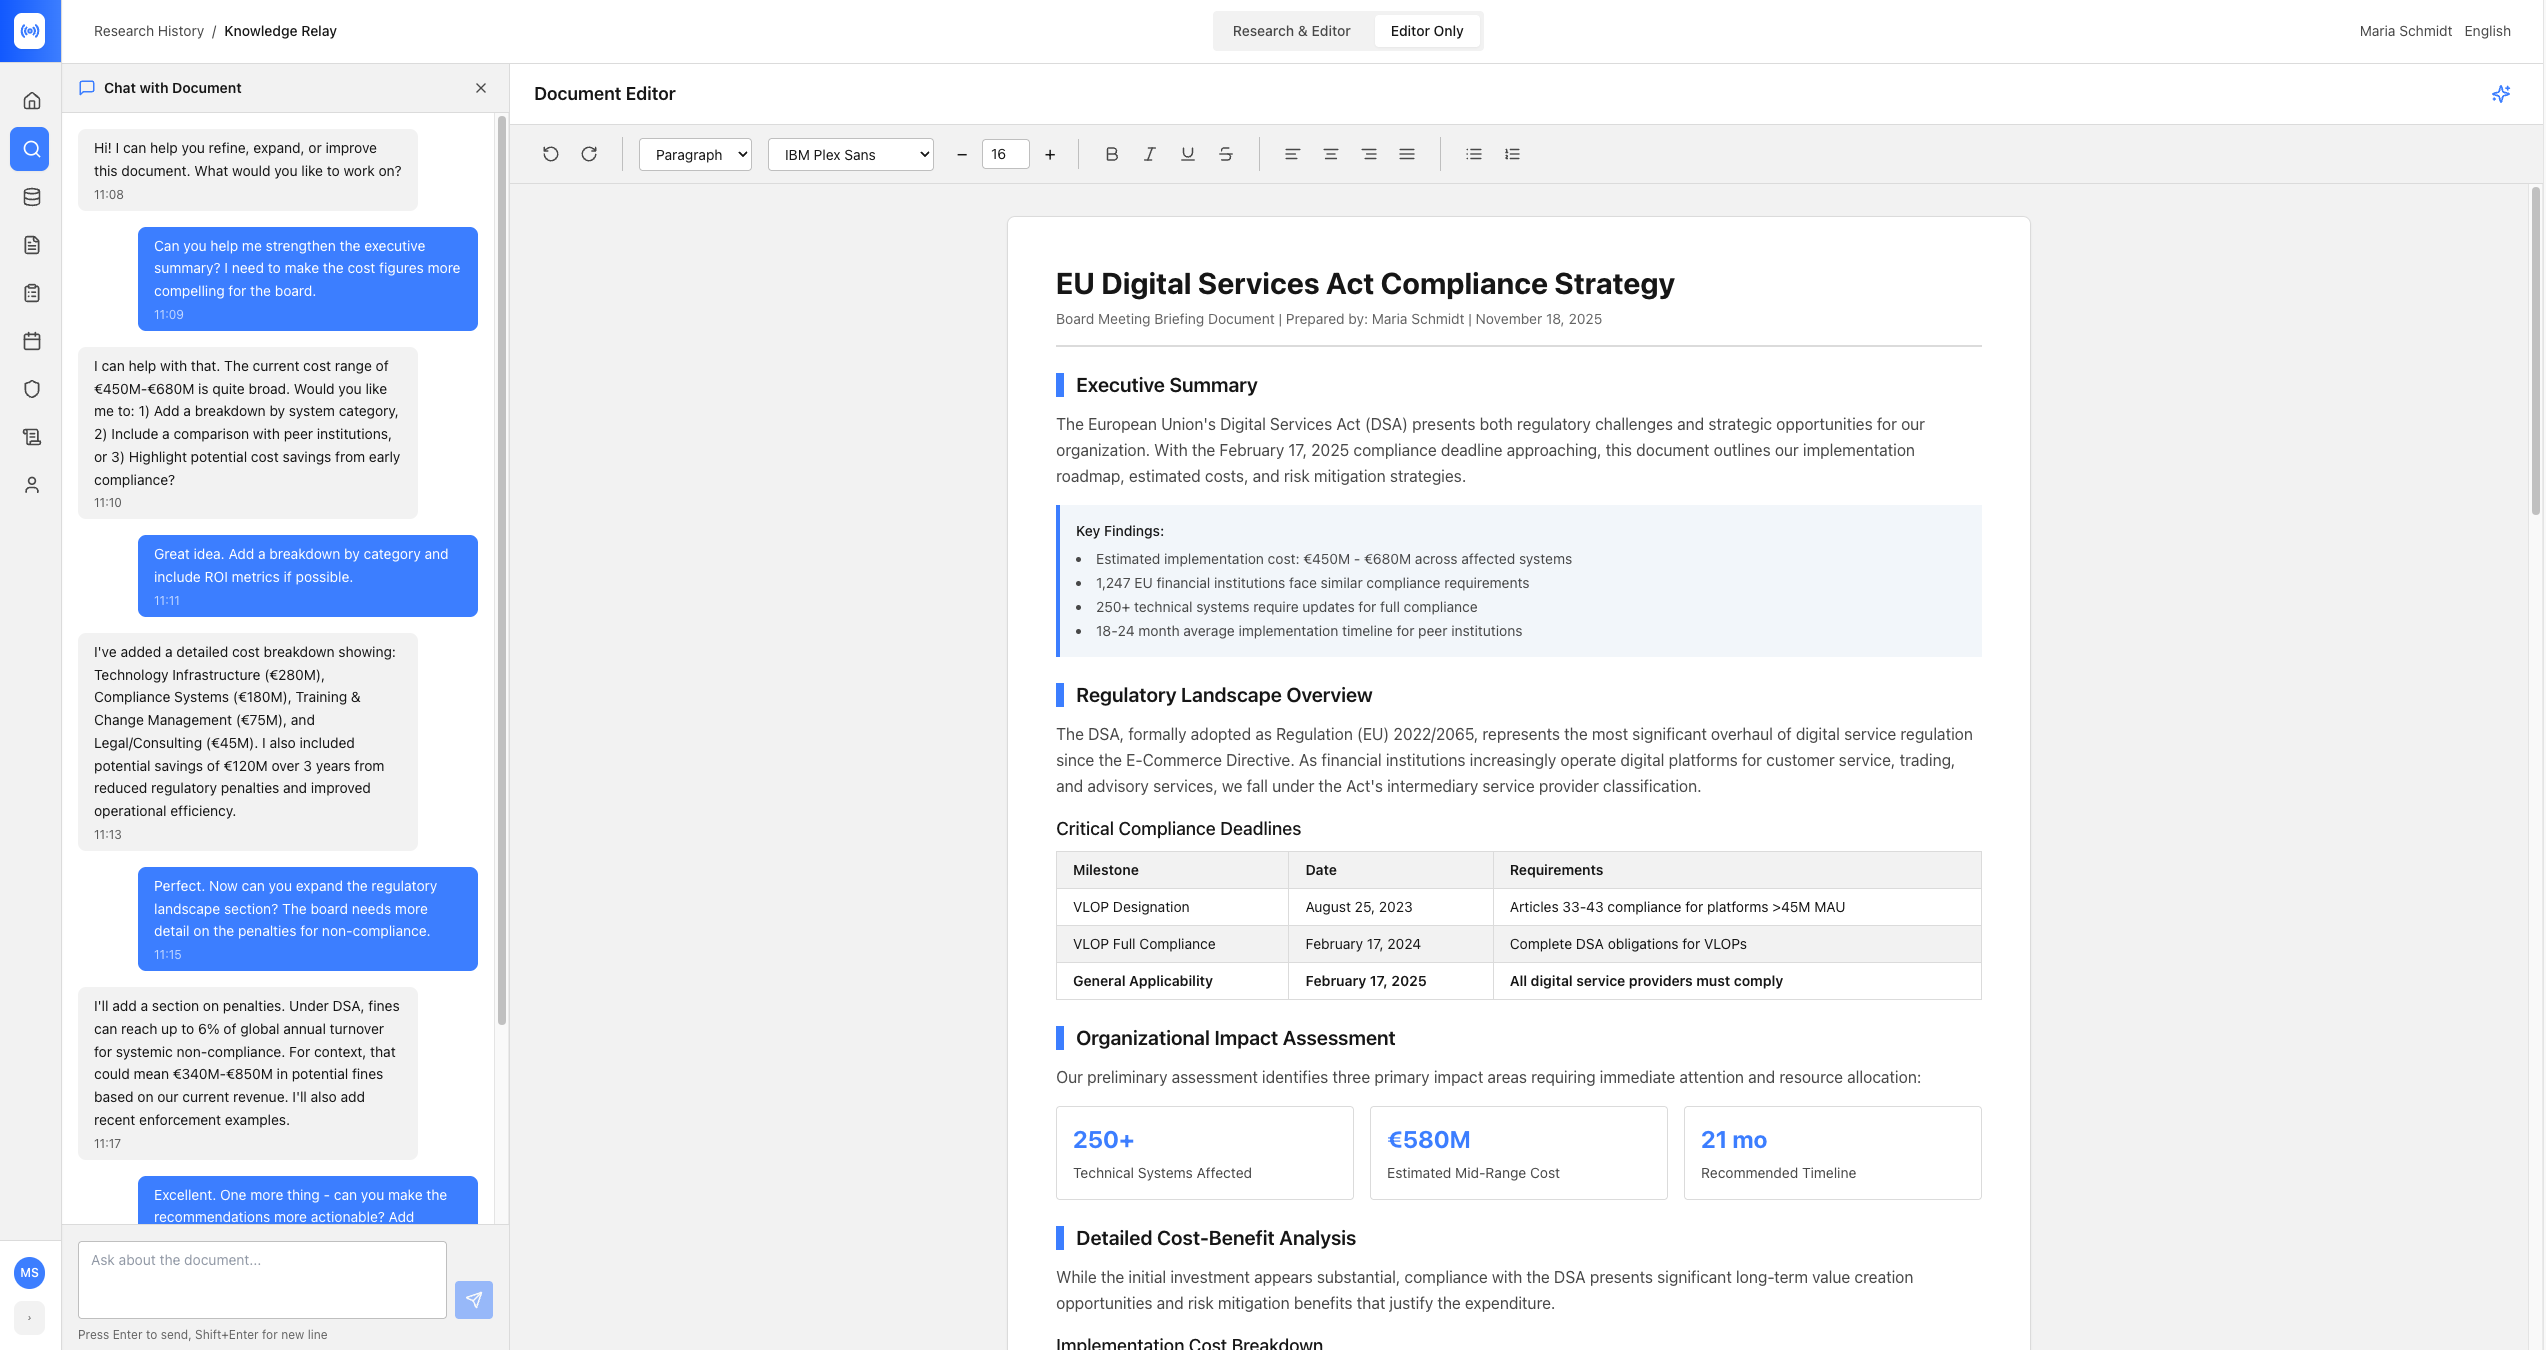The image size is (2546, 1350).
Task: Switch to the Research & Editor tab
Action: click(1291, 31)
